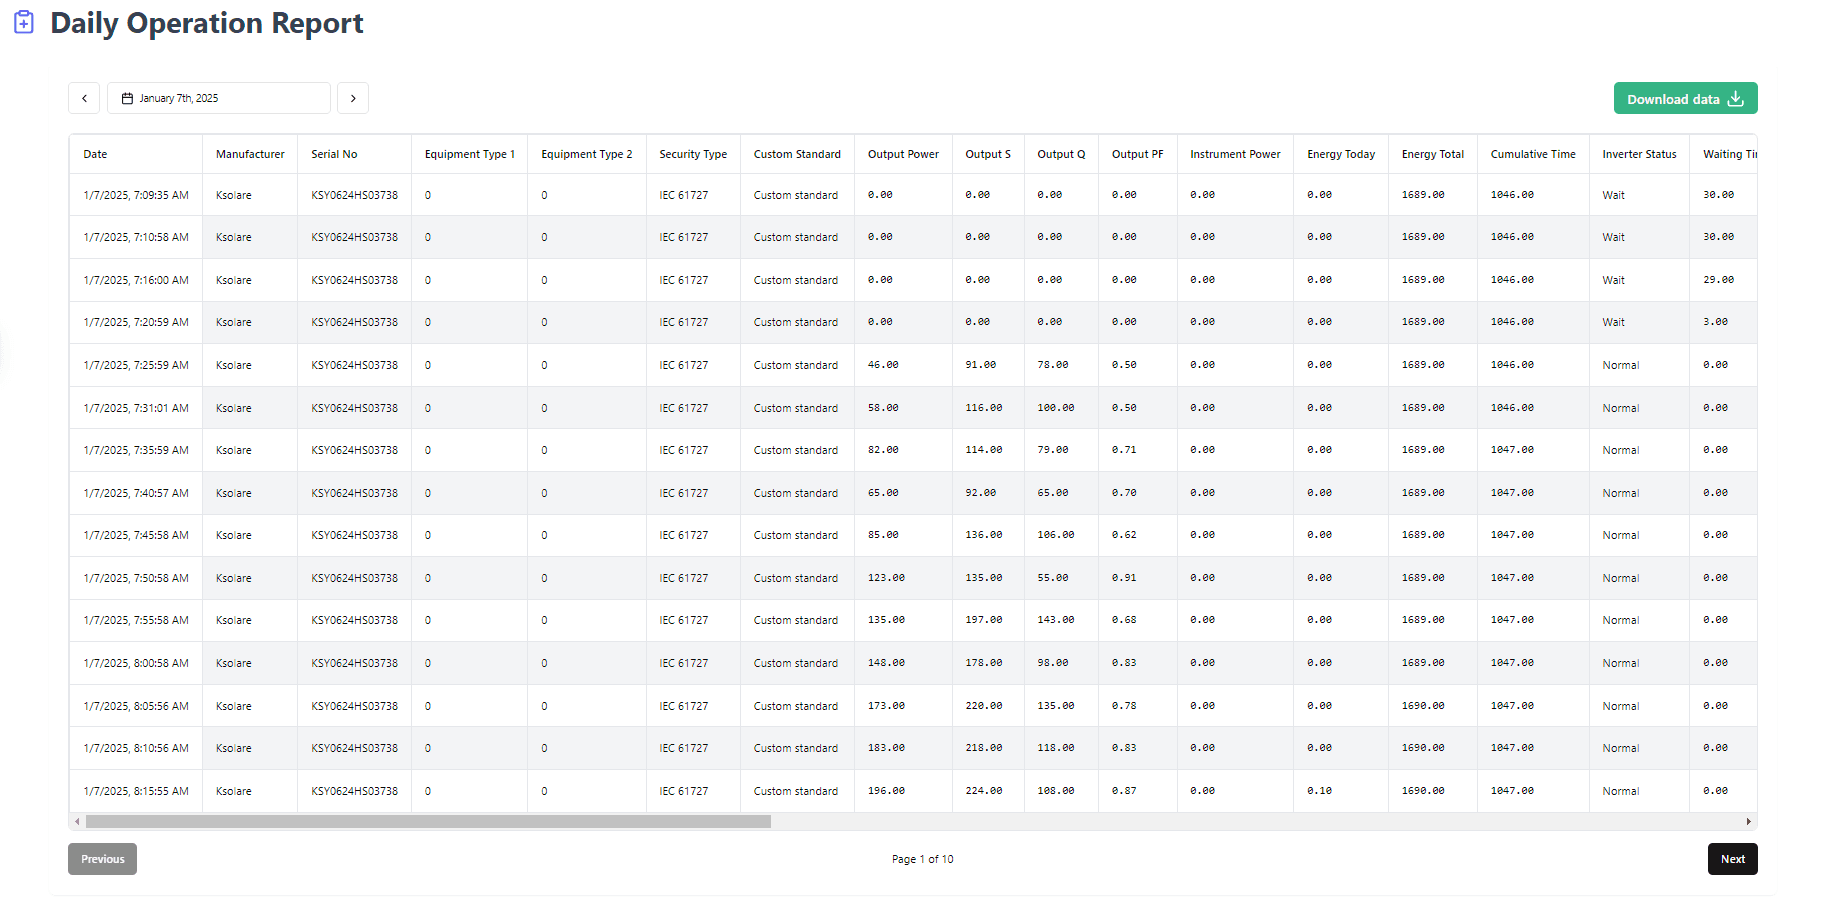Click the Energy Today column header
This screenshot has height=907, width=1823.
click(x=1341, y=154)
